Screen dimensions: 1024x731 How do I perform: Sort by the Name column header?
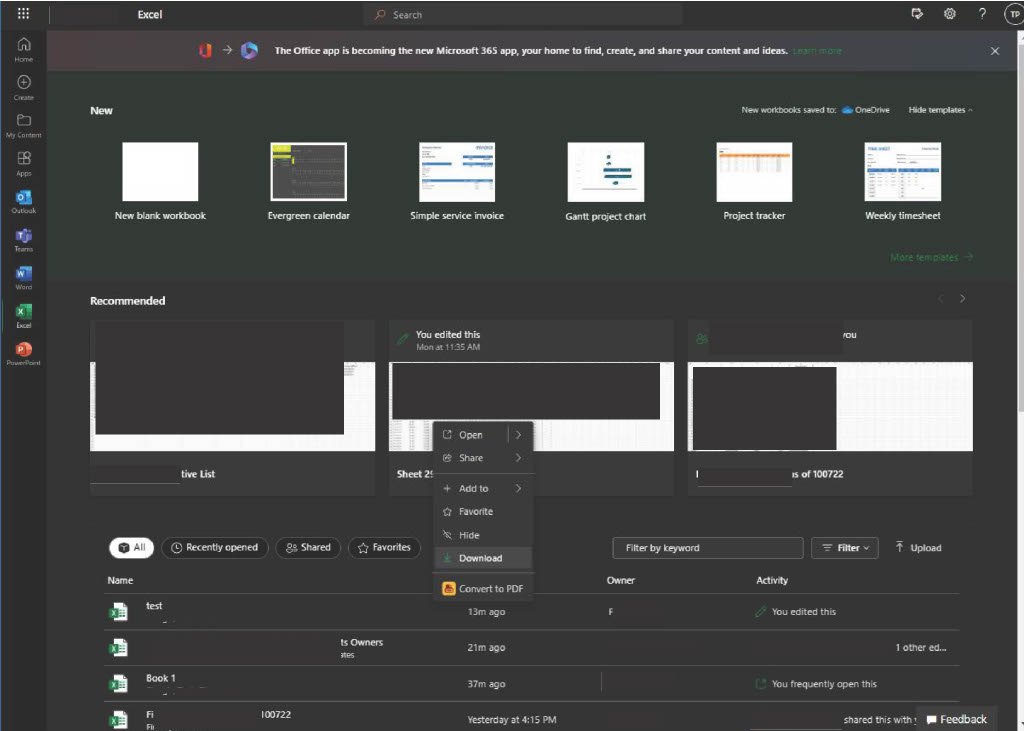click(120, 580)
